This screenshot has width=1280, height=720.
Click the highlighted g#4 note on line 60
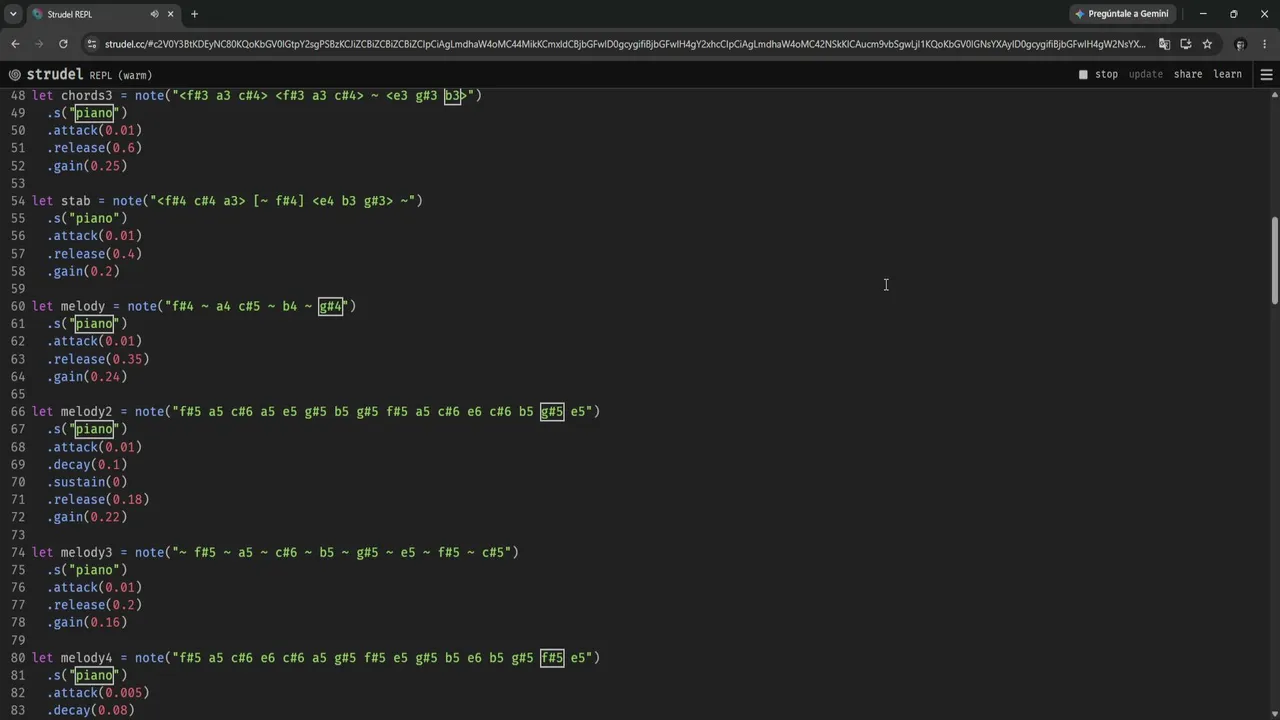coord(330,306)
